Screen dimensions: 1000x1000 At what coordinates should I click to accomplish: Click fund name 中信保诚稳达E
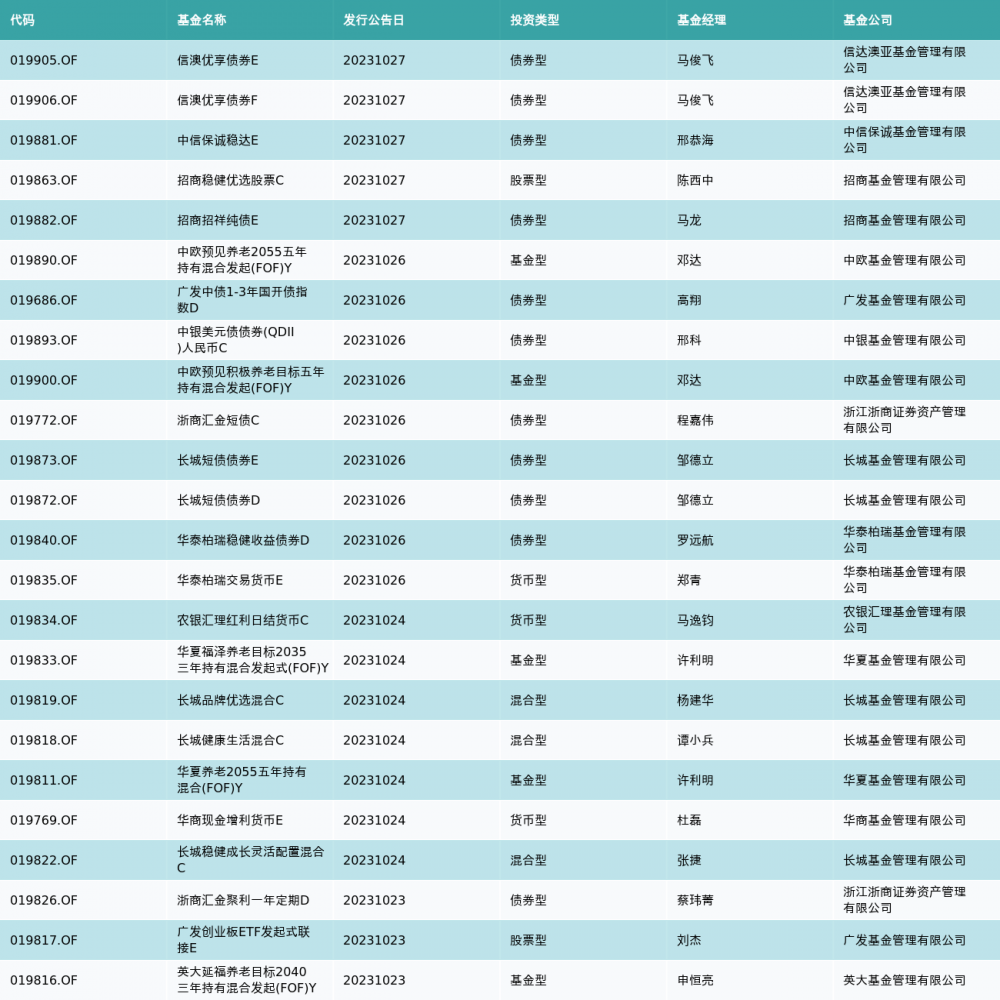tap(217, 140)
